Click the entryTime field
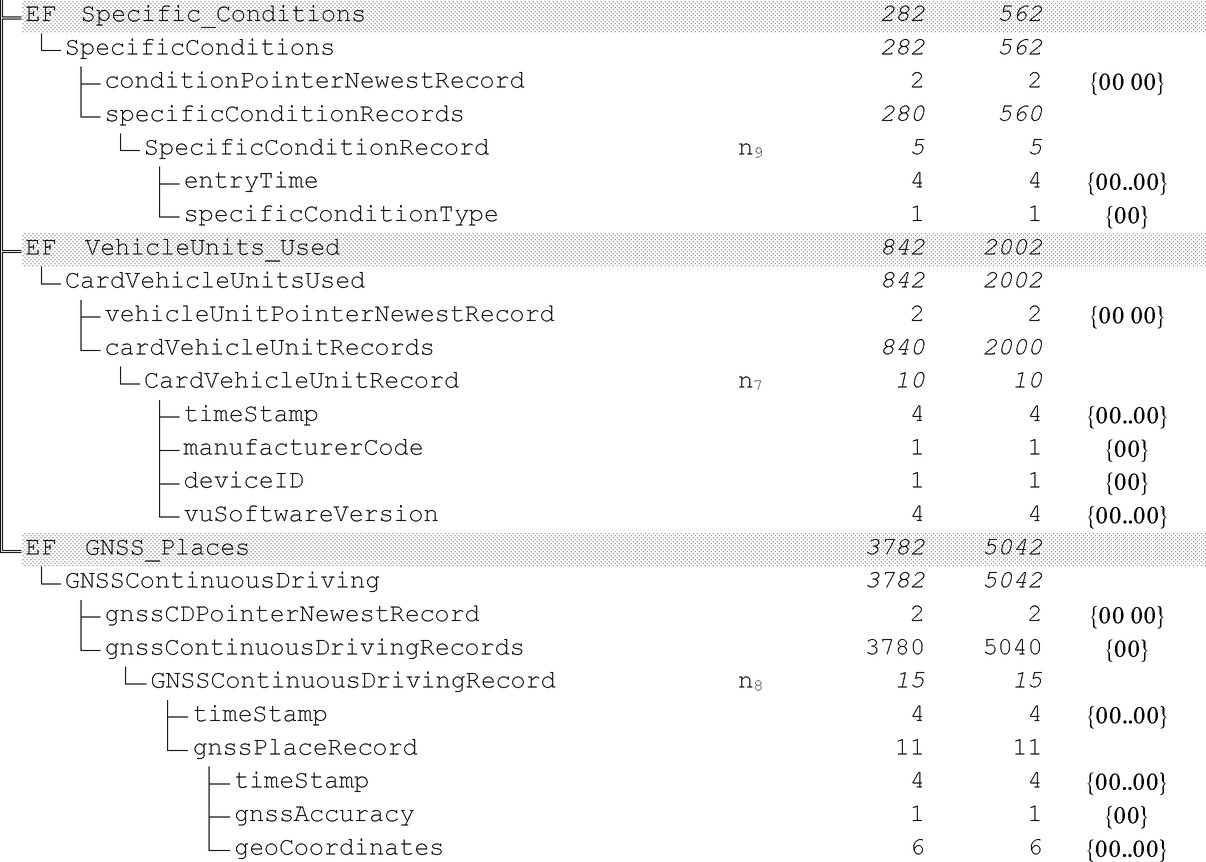Screen dimensions: 1206x862 pos(251,181)
